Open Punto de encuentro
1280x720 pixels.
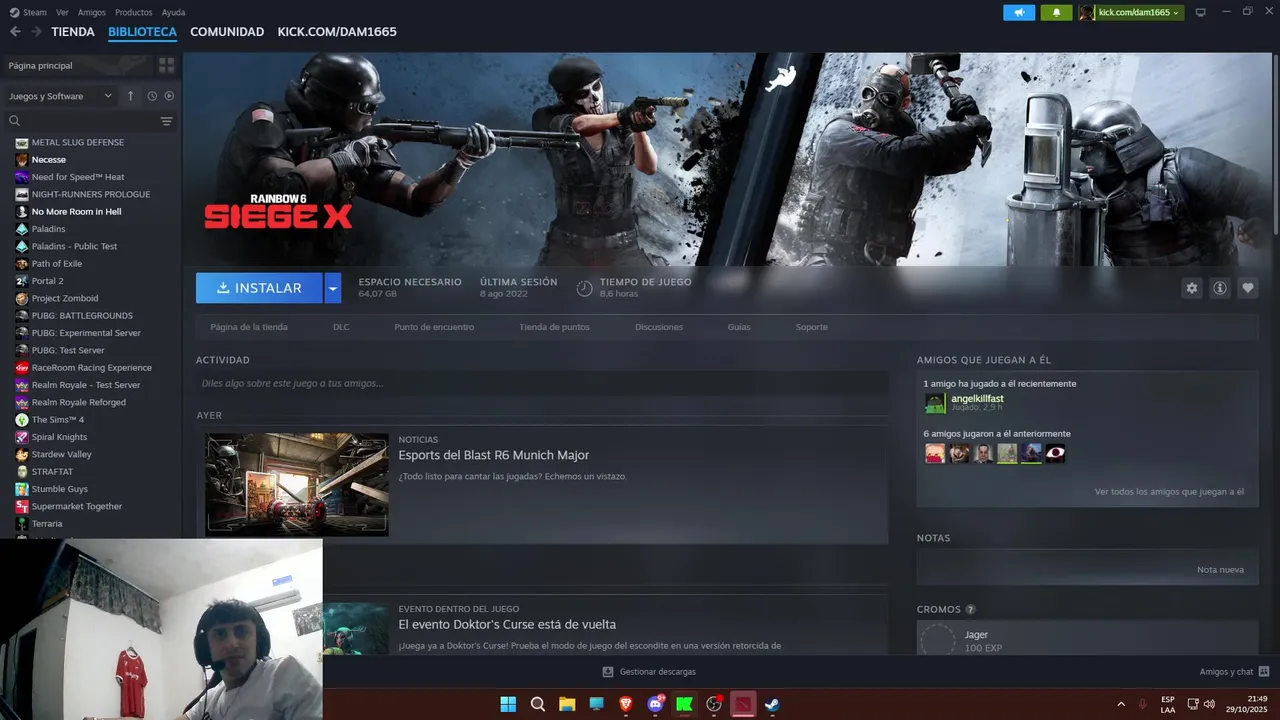tap(434, 327)
